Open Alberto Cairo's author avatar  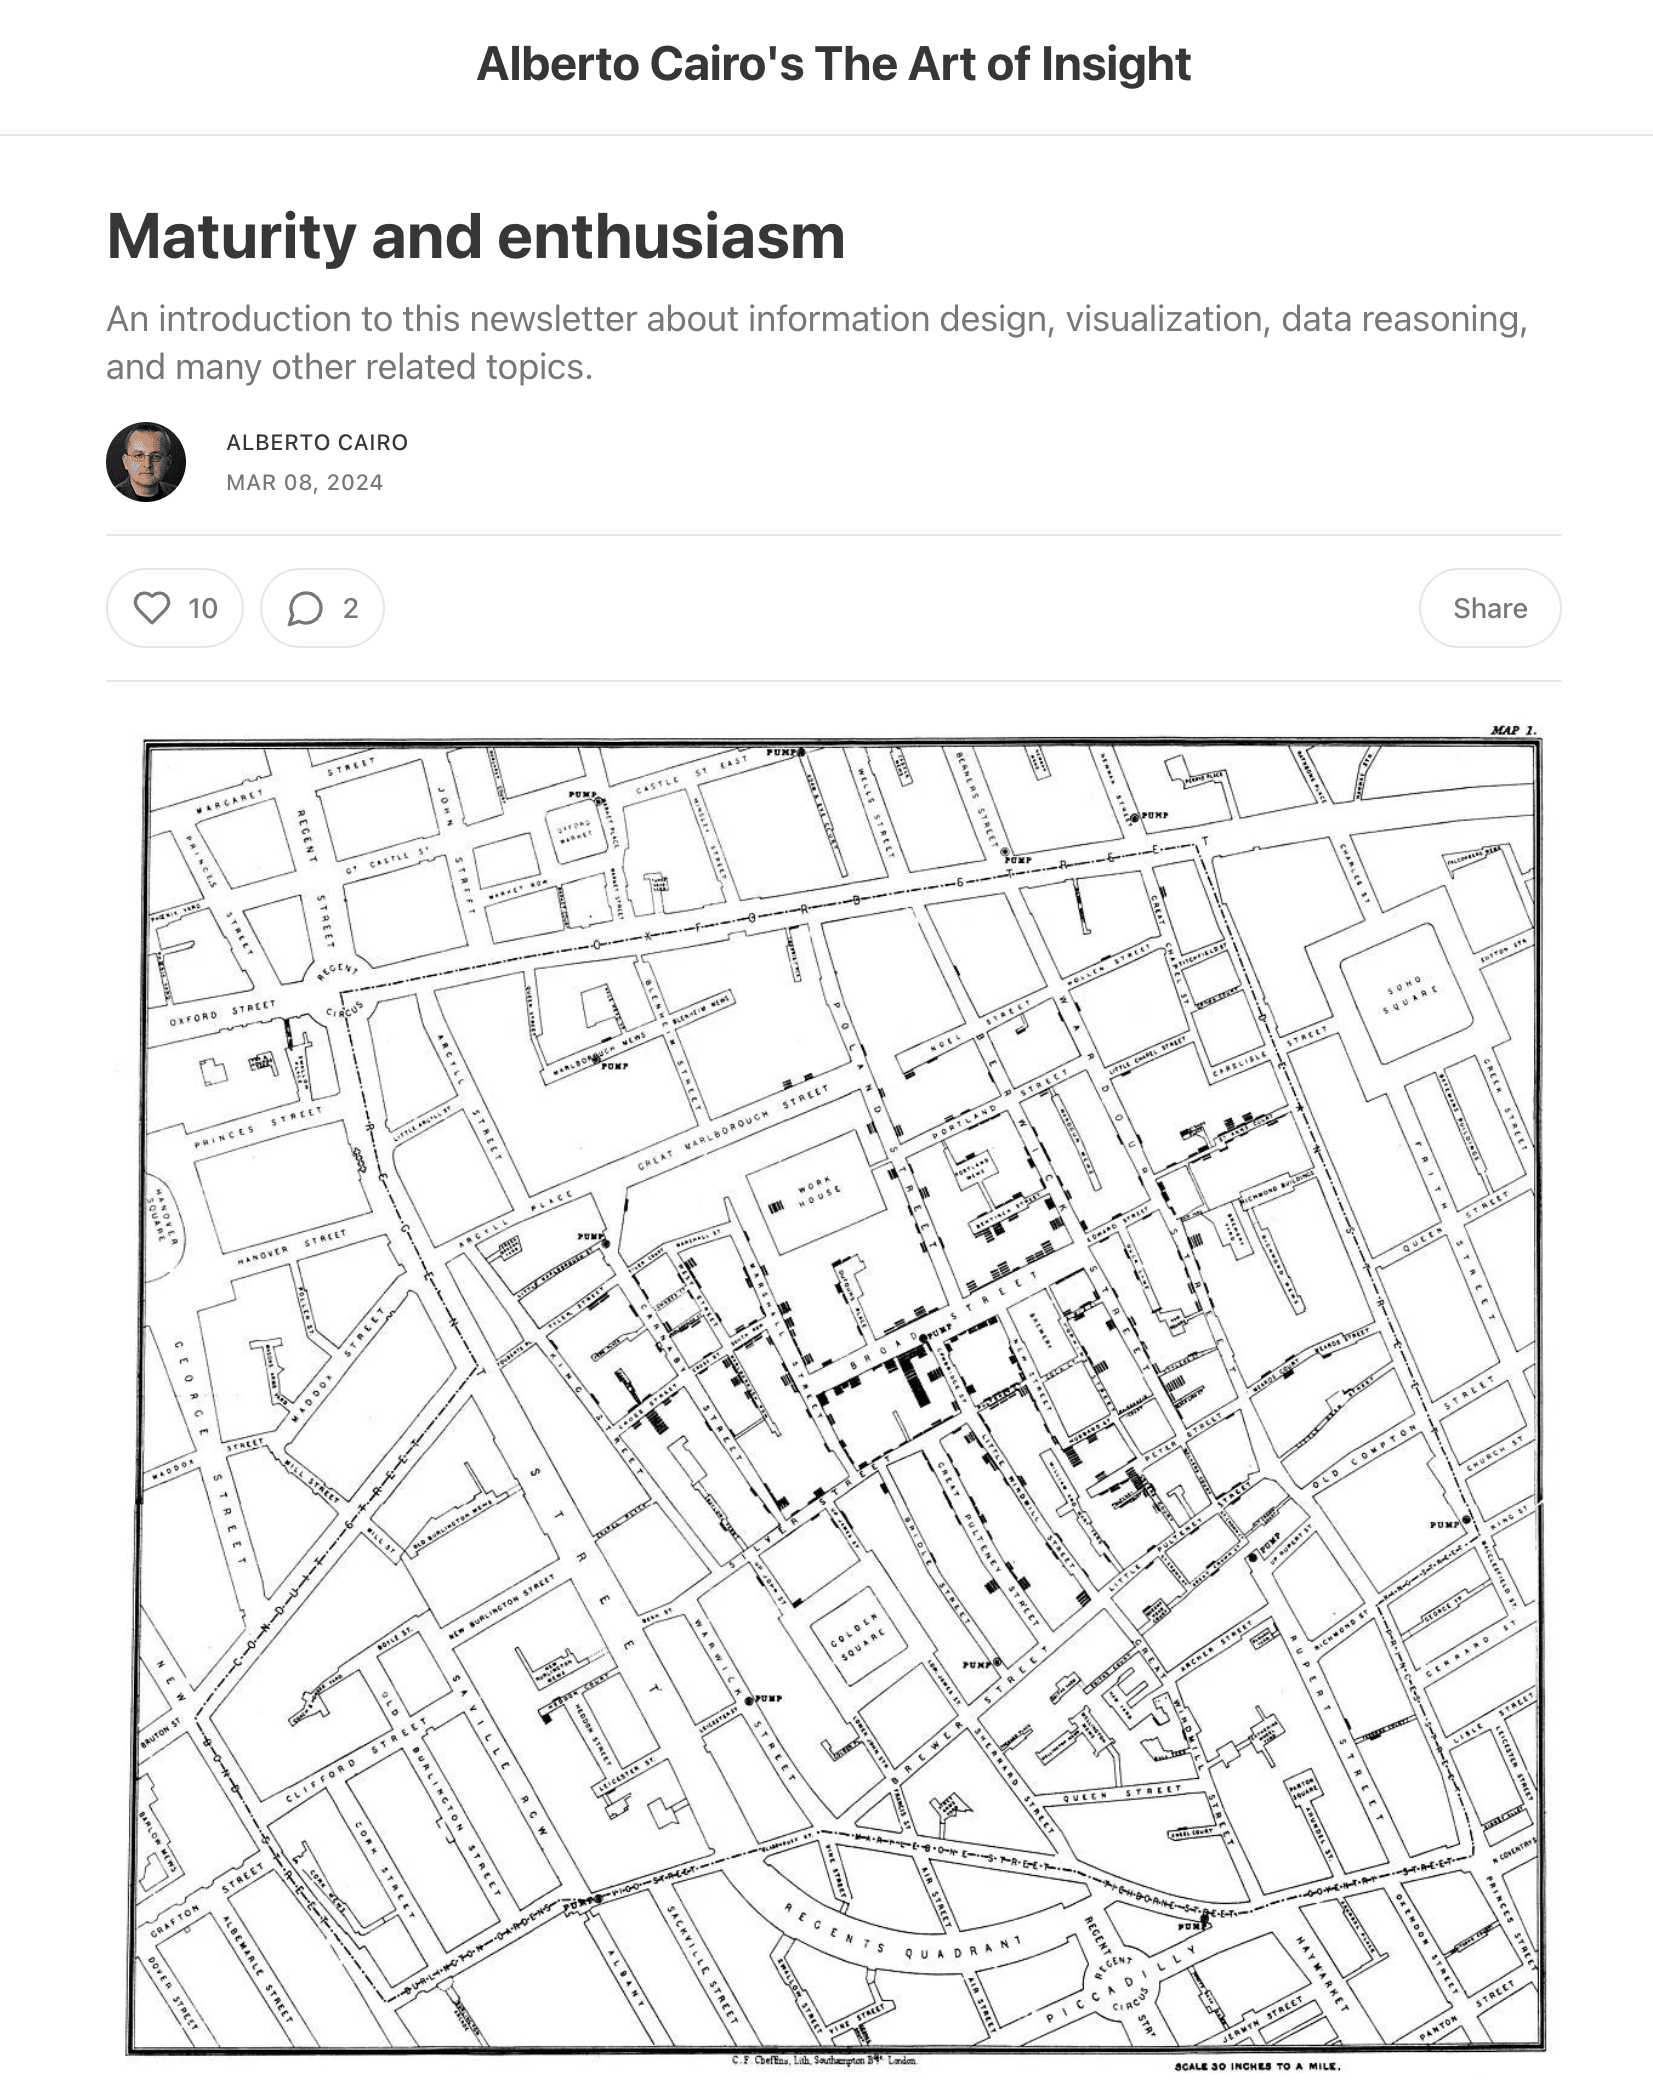[x=146, y=461]
